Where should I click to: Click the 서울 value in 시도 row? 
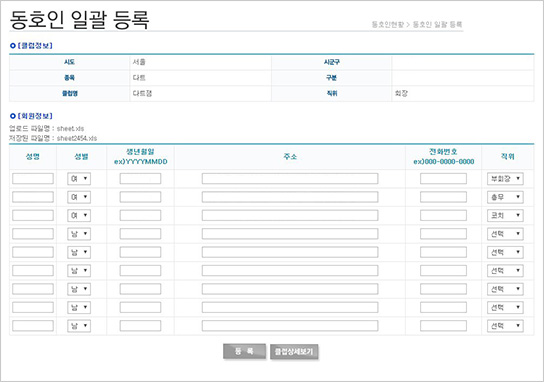pyautogui.click(x=139, y=62)
